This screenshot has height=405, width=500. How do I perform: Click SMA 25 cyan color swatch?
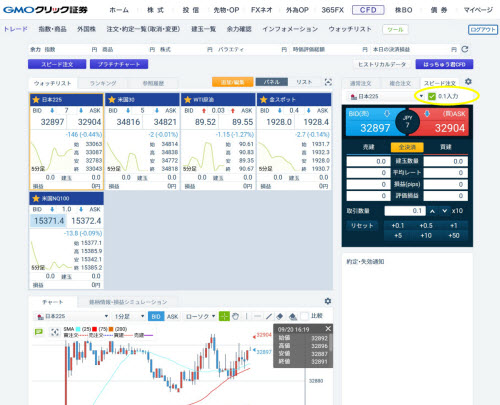point(78,329)
